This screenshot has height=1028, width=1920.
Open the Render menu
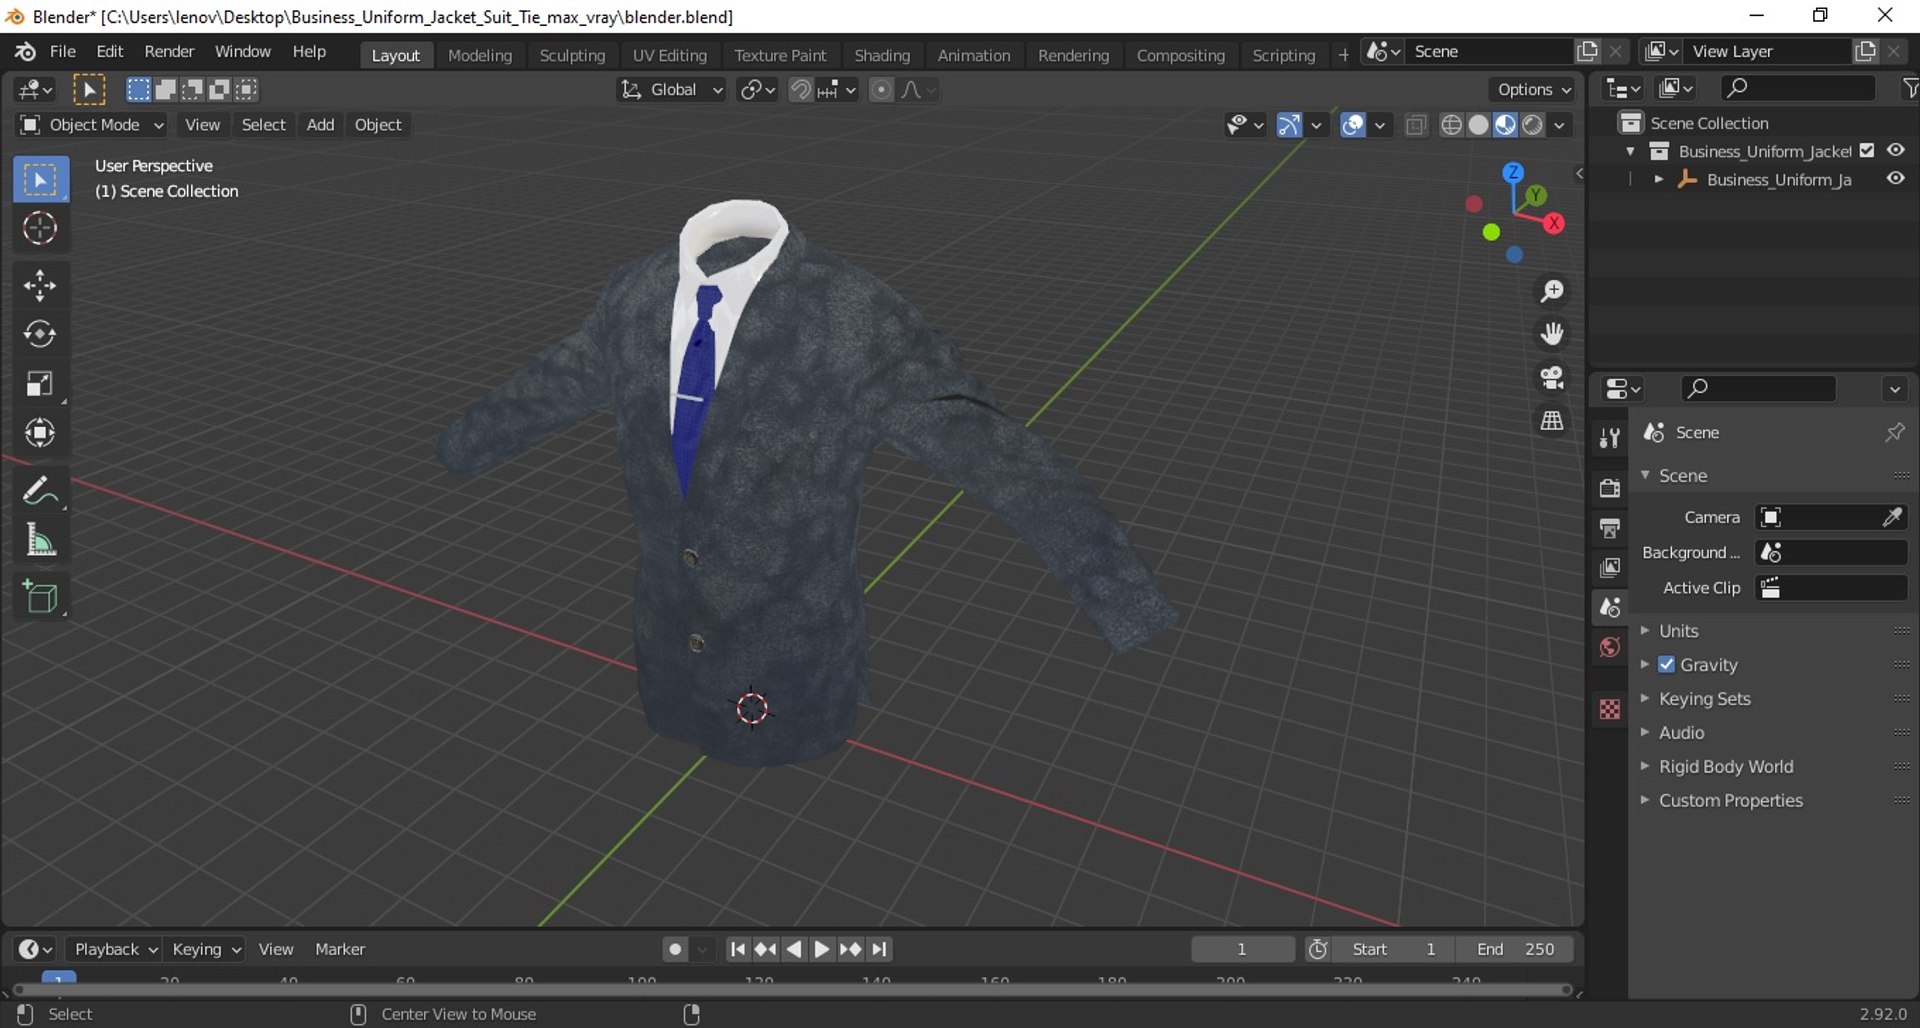(x=169, y=52)
